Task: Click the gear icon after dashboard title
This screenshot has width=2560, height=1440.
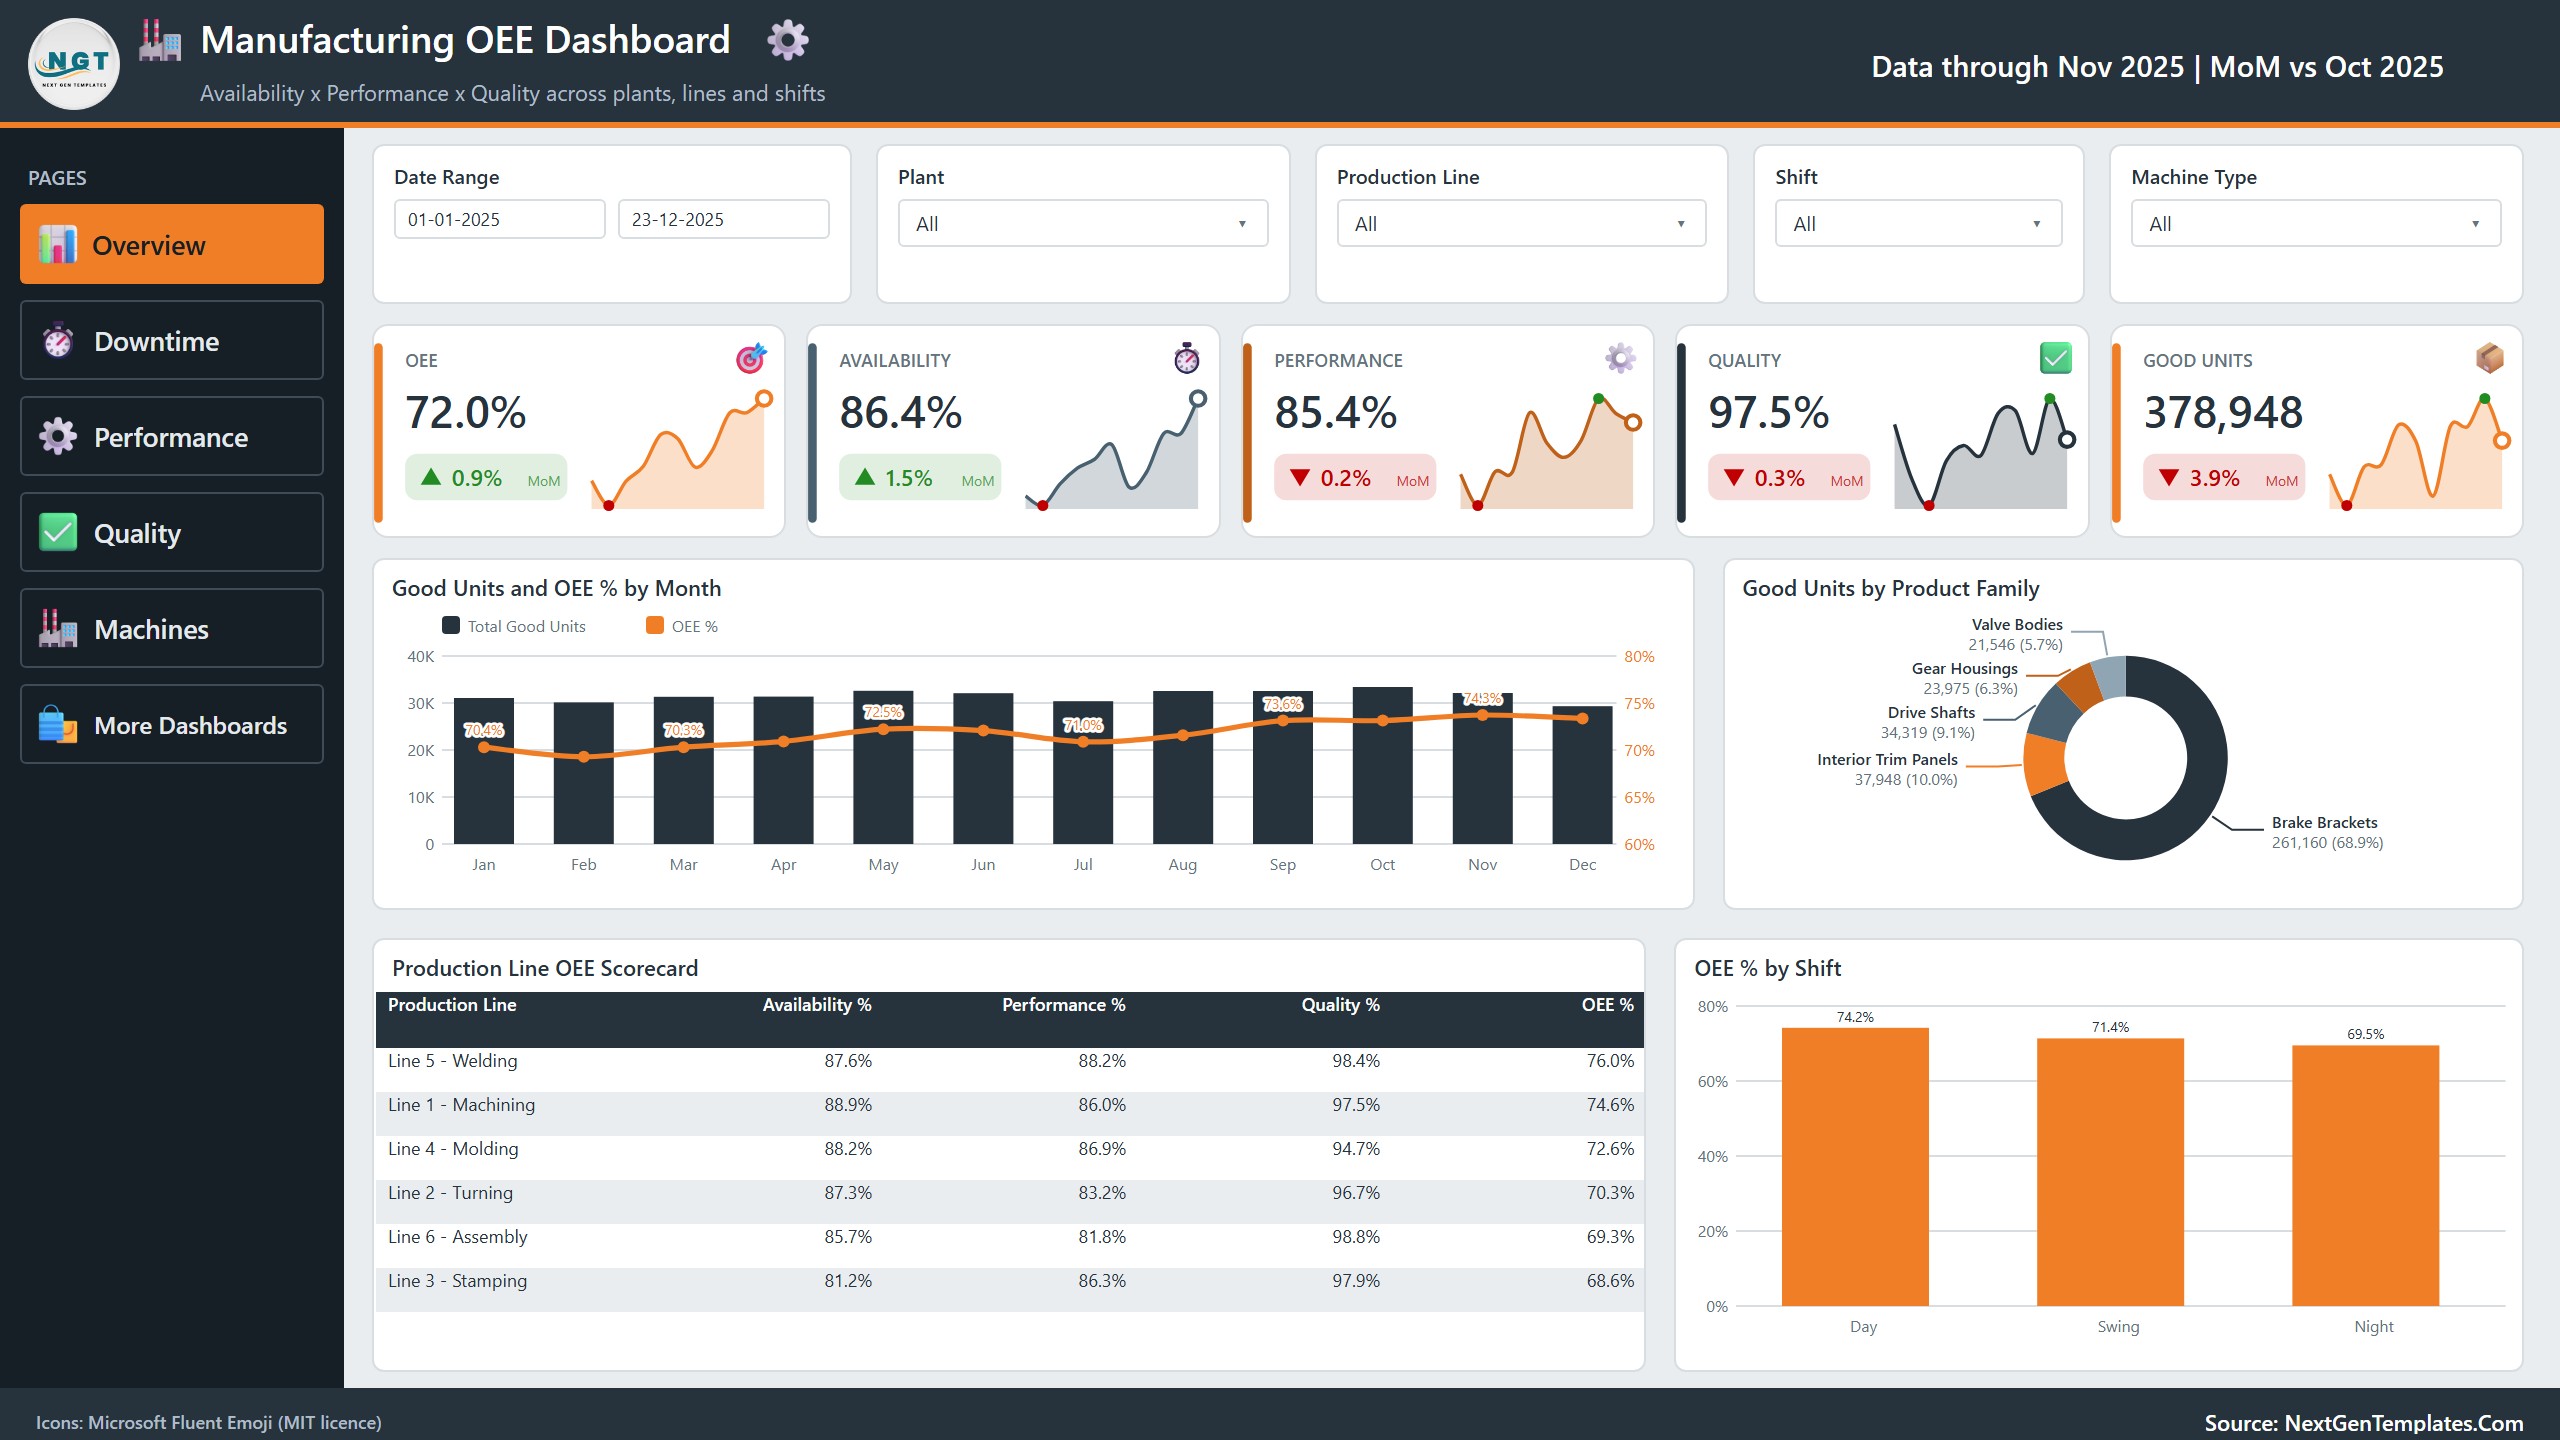Action: point(787,40)
